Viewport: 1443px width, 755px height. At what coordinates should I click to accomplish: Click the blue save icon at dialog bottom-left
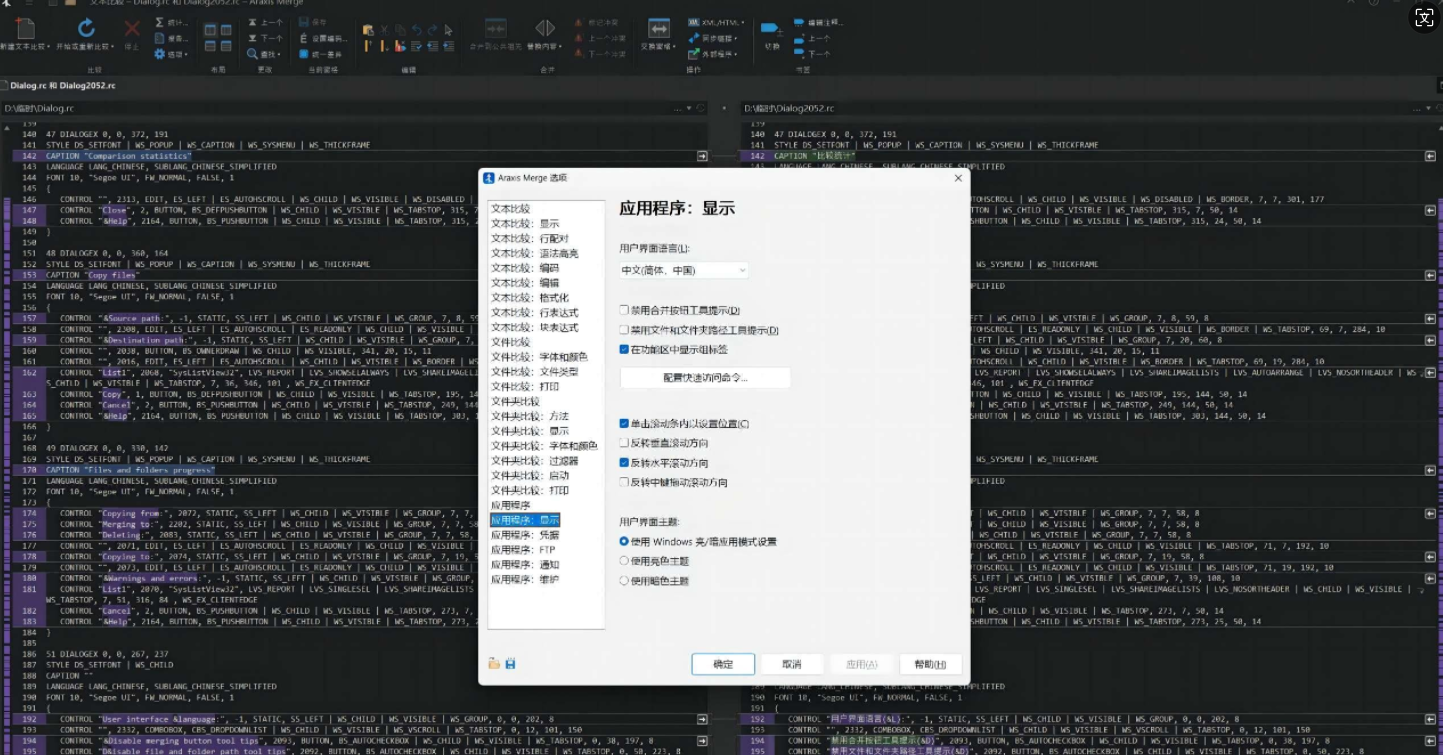point(510,664)
